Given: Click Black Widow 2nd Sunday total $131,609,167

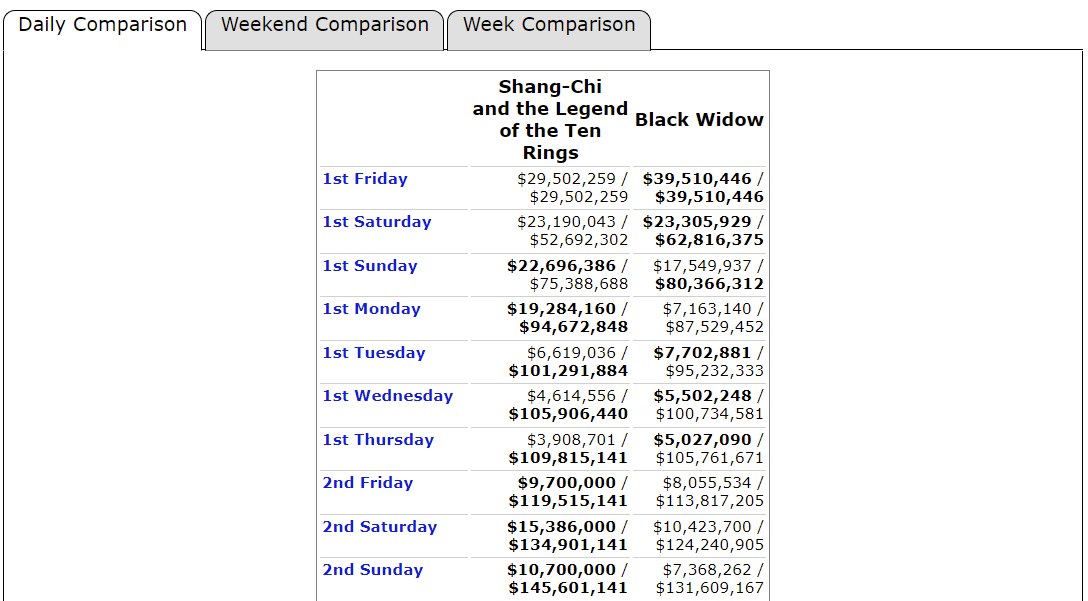Looking at the screenshot, I should (709, 588).
